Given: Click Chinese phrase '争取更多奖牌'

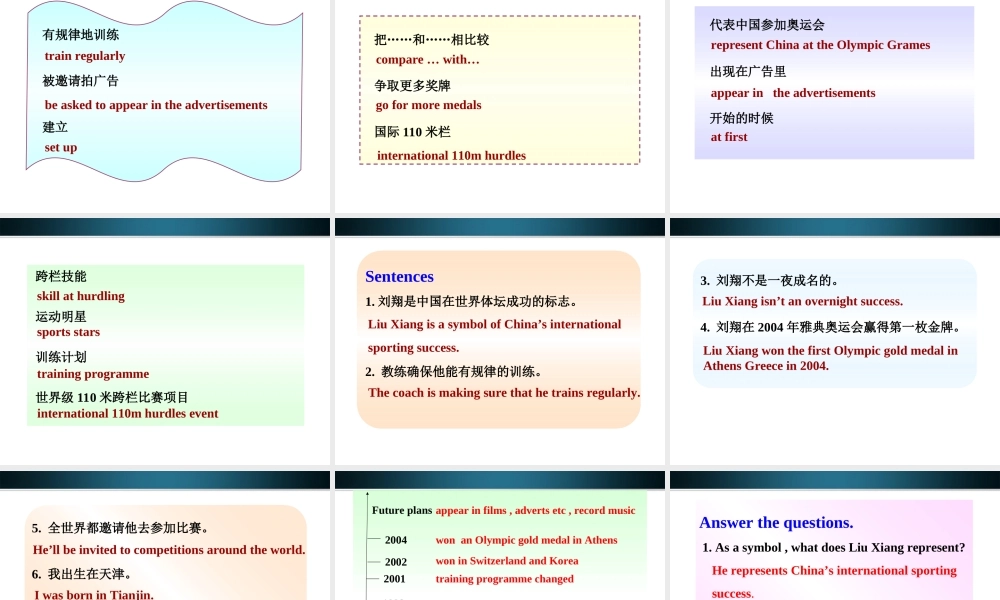Looking at the screenshot, I should [413, 85].
